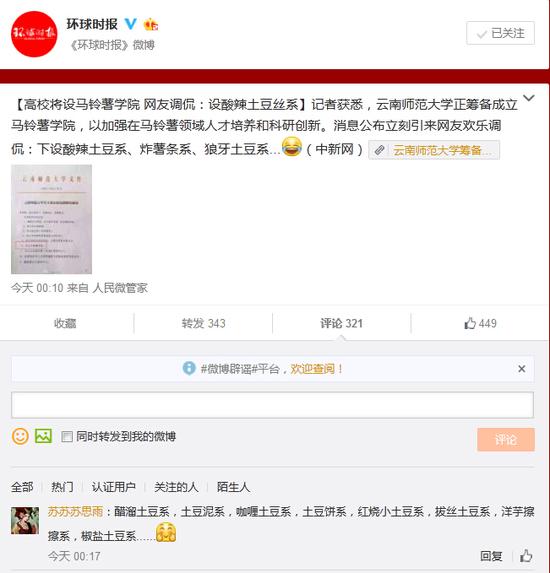Image resolution: width=550 pixels, height=573 pixels.
Task: Click the Global Times red avatar logo
Action: 34,34
